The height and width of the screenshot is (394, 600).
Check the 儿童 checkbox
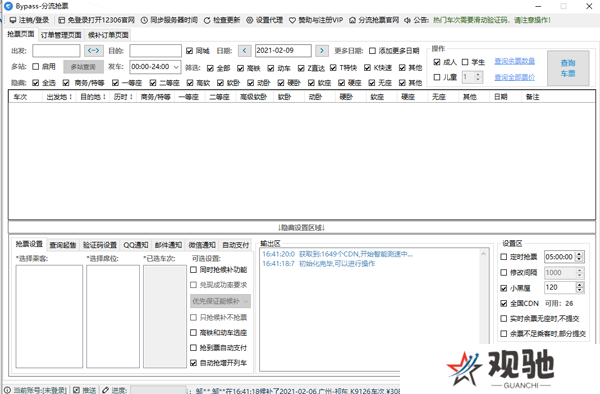437,77
